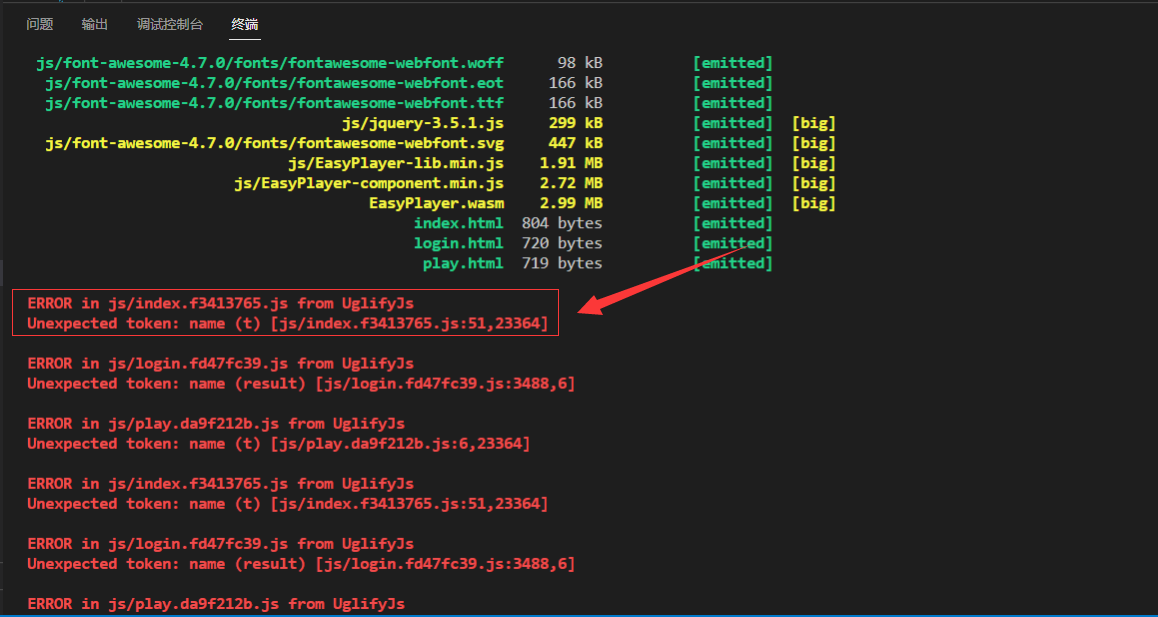Select the 调试控制台 tab
The height and width of the screenshot is (617, 1158).
point(170,24)
